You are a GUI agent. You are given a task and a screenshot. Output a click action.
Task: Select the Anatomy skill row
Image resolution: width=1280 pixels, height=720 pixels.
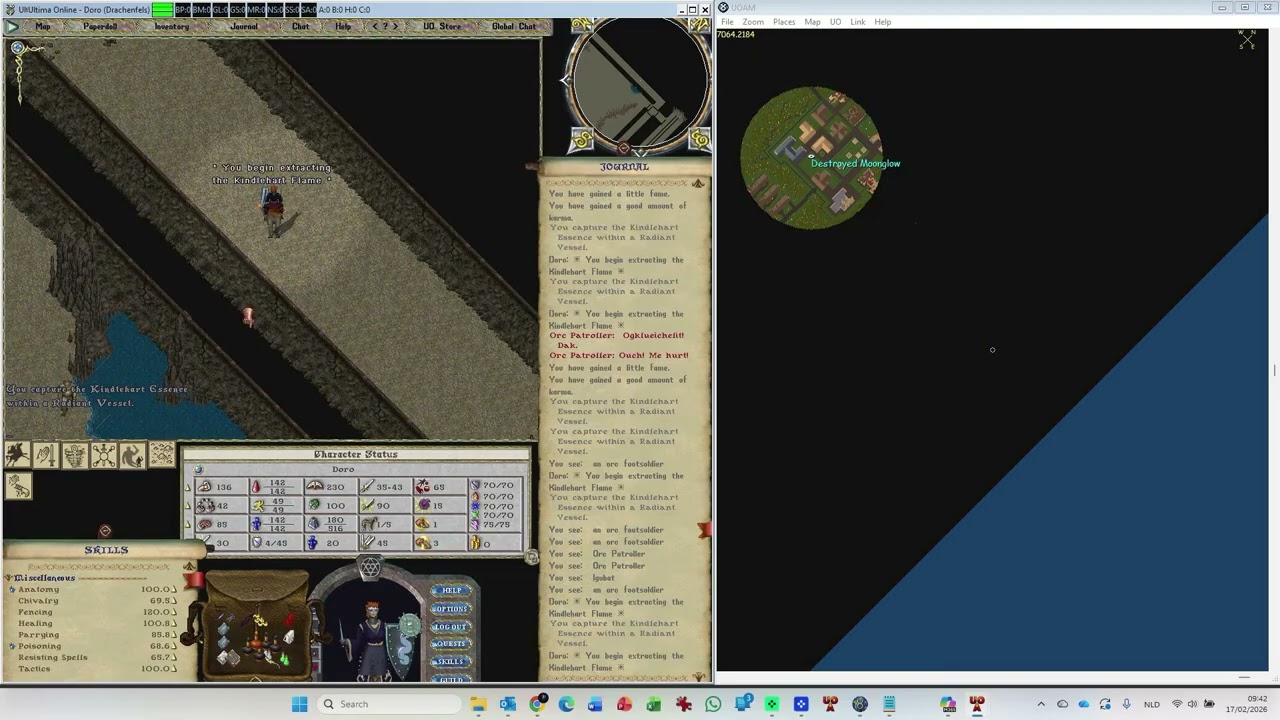click(94, 590)
